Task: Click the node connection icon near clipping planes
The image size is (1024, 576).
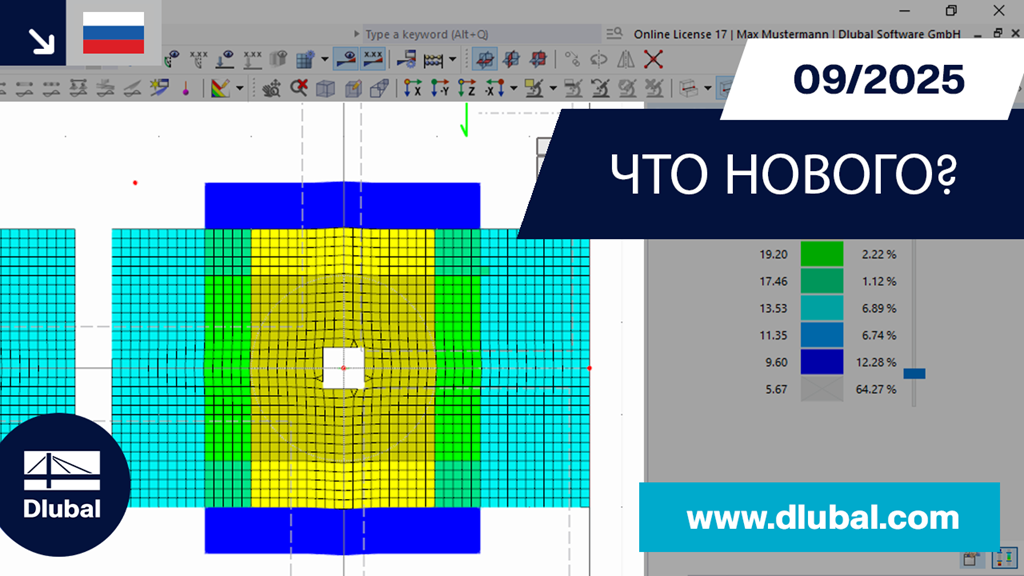Action: point(572,59)
